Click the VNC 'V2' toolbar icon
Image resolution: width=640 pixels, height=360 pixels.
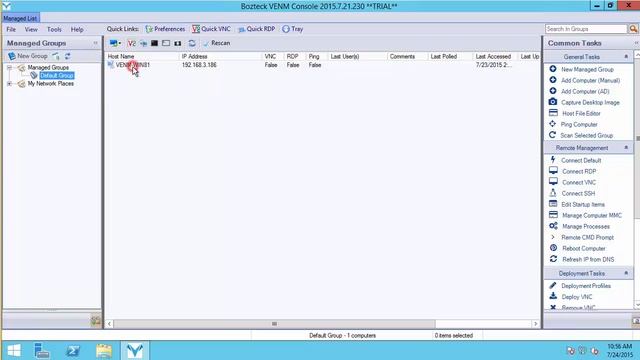131,43
